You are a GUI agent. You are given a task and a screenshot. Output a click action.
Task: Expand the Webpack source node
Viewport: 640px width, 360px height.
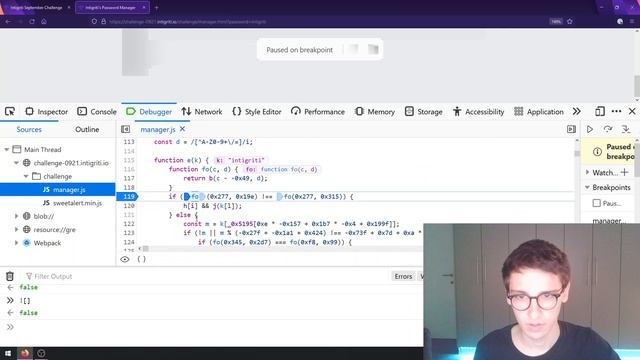pos(16,243)
